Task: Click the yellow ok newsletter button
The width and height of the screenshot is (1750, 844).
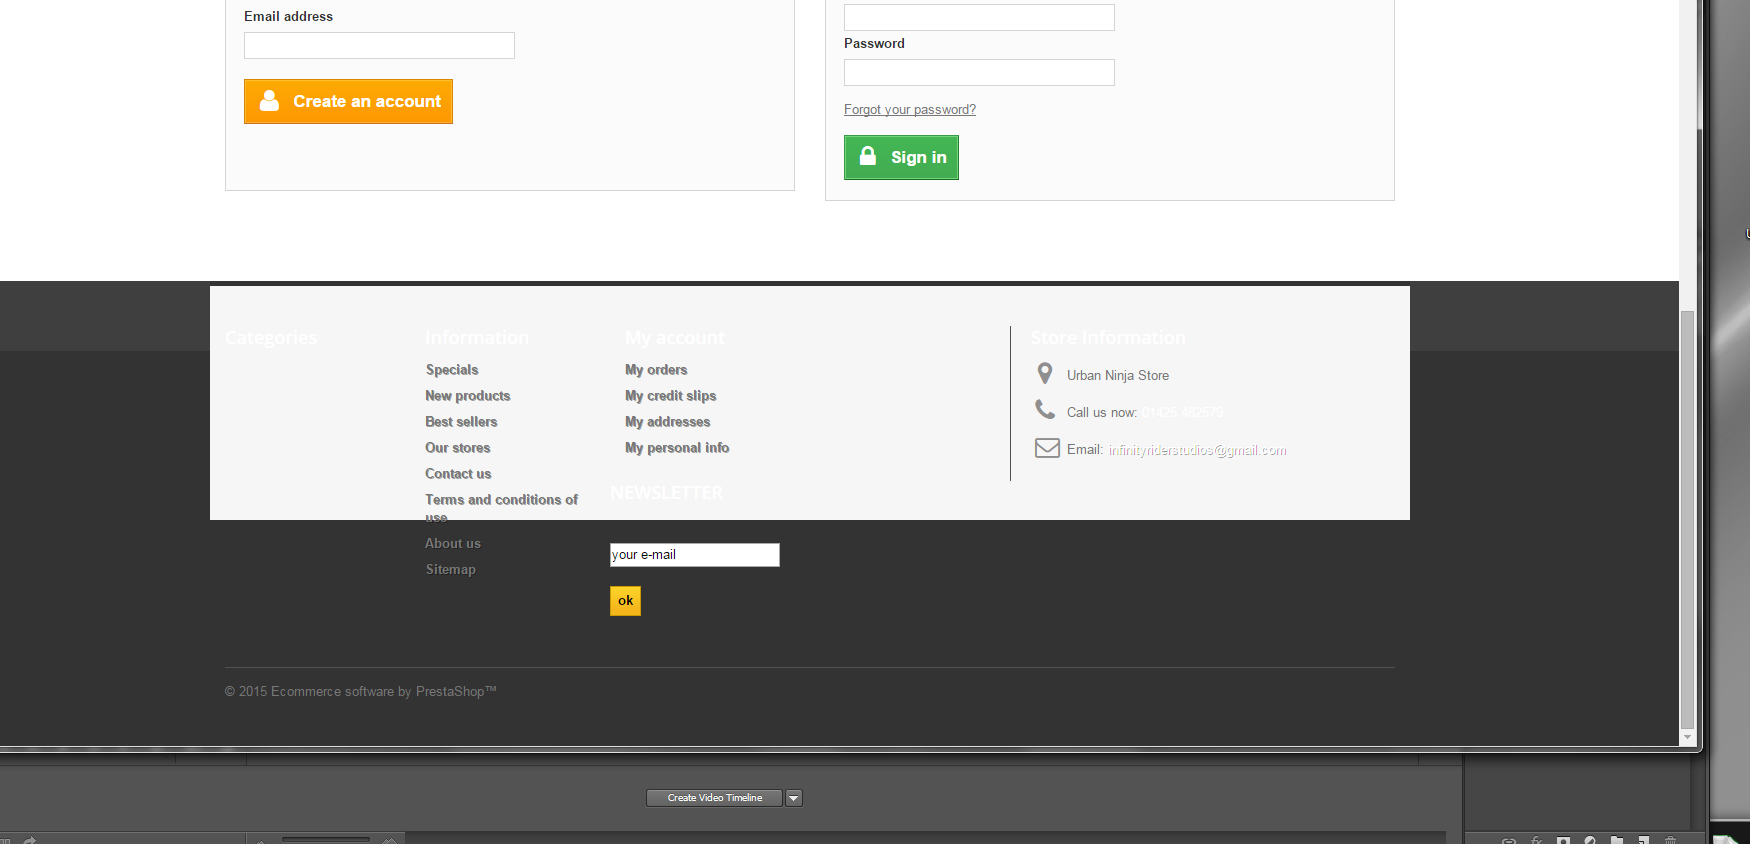Action: point(625,601)
